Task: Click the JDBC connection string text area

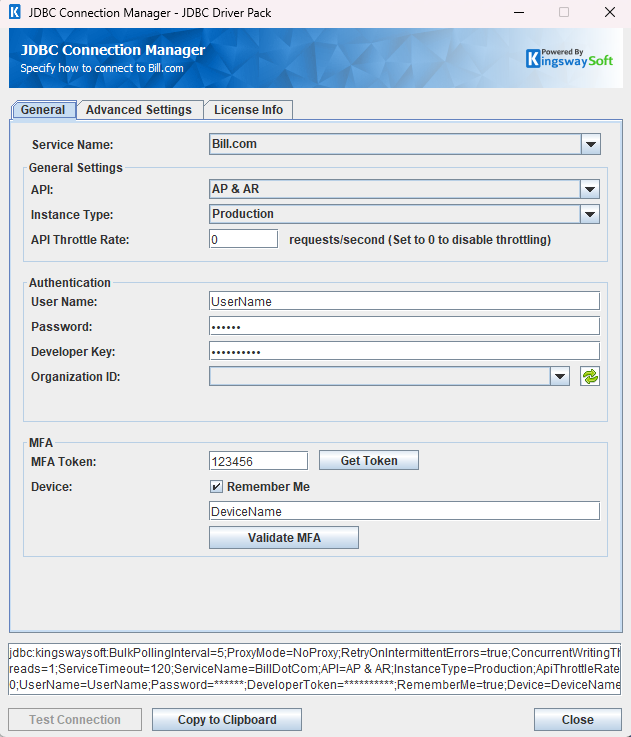Action: [315, 669]
